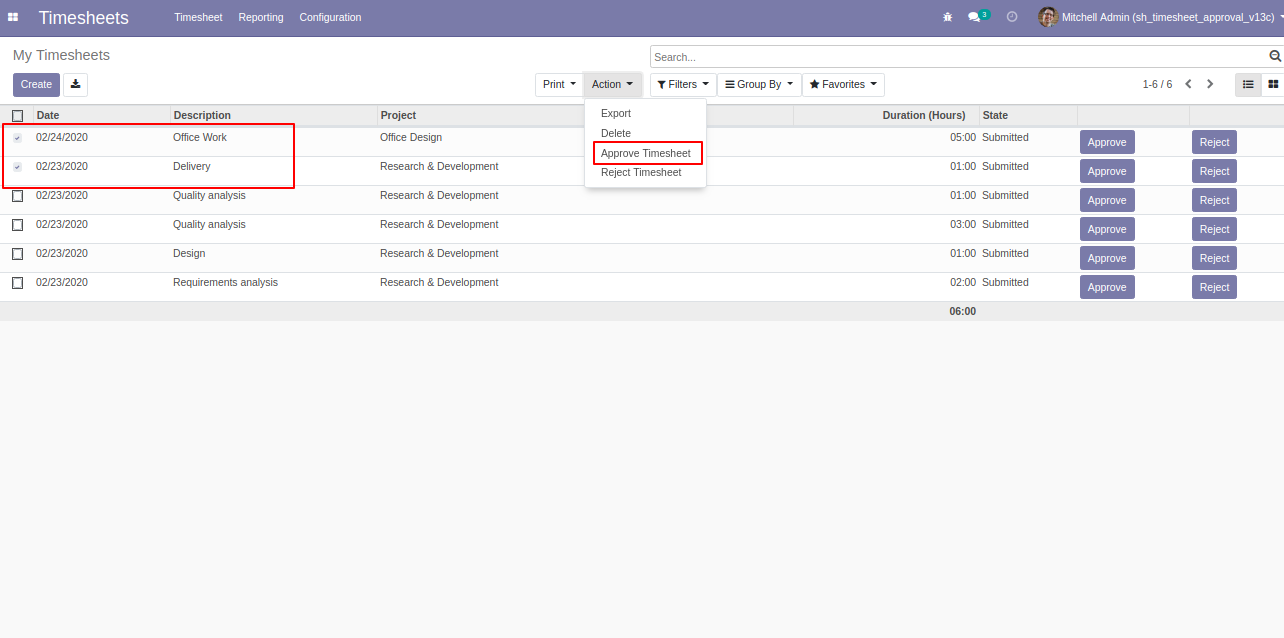Image resolution: width=1284 pixels, height=638 pixels.
Task: Approve the Requirements analysis timesheet
Action: click(1107, 287)
